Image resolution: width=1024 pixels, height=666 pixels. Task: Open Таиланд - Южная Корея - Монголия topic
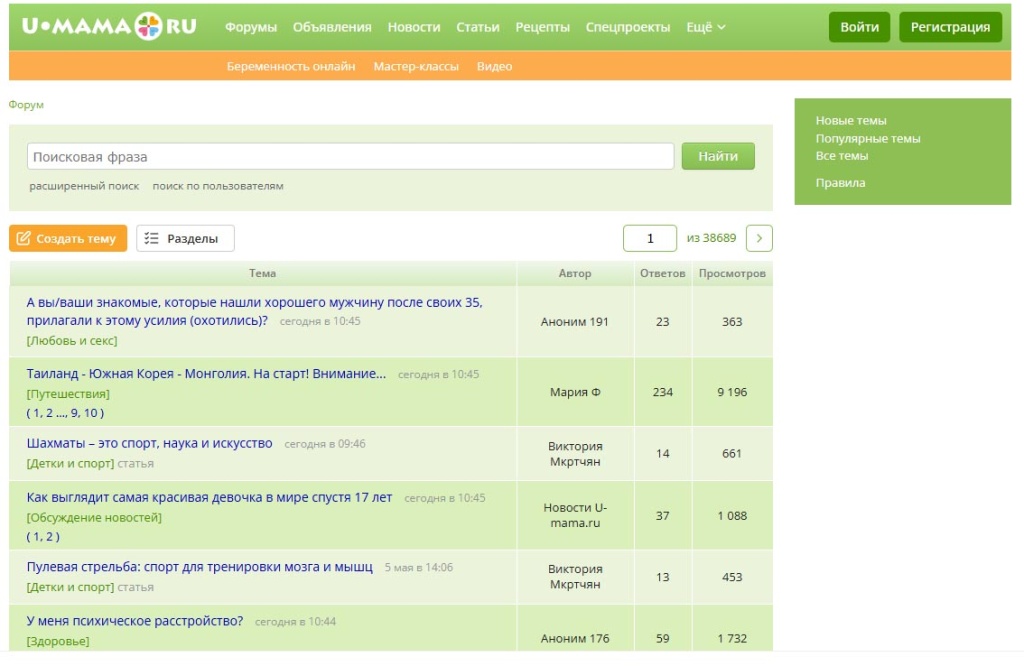206,374
